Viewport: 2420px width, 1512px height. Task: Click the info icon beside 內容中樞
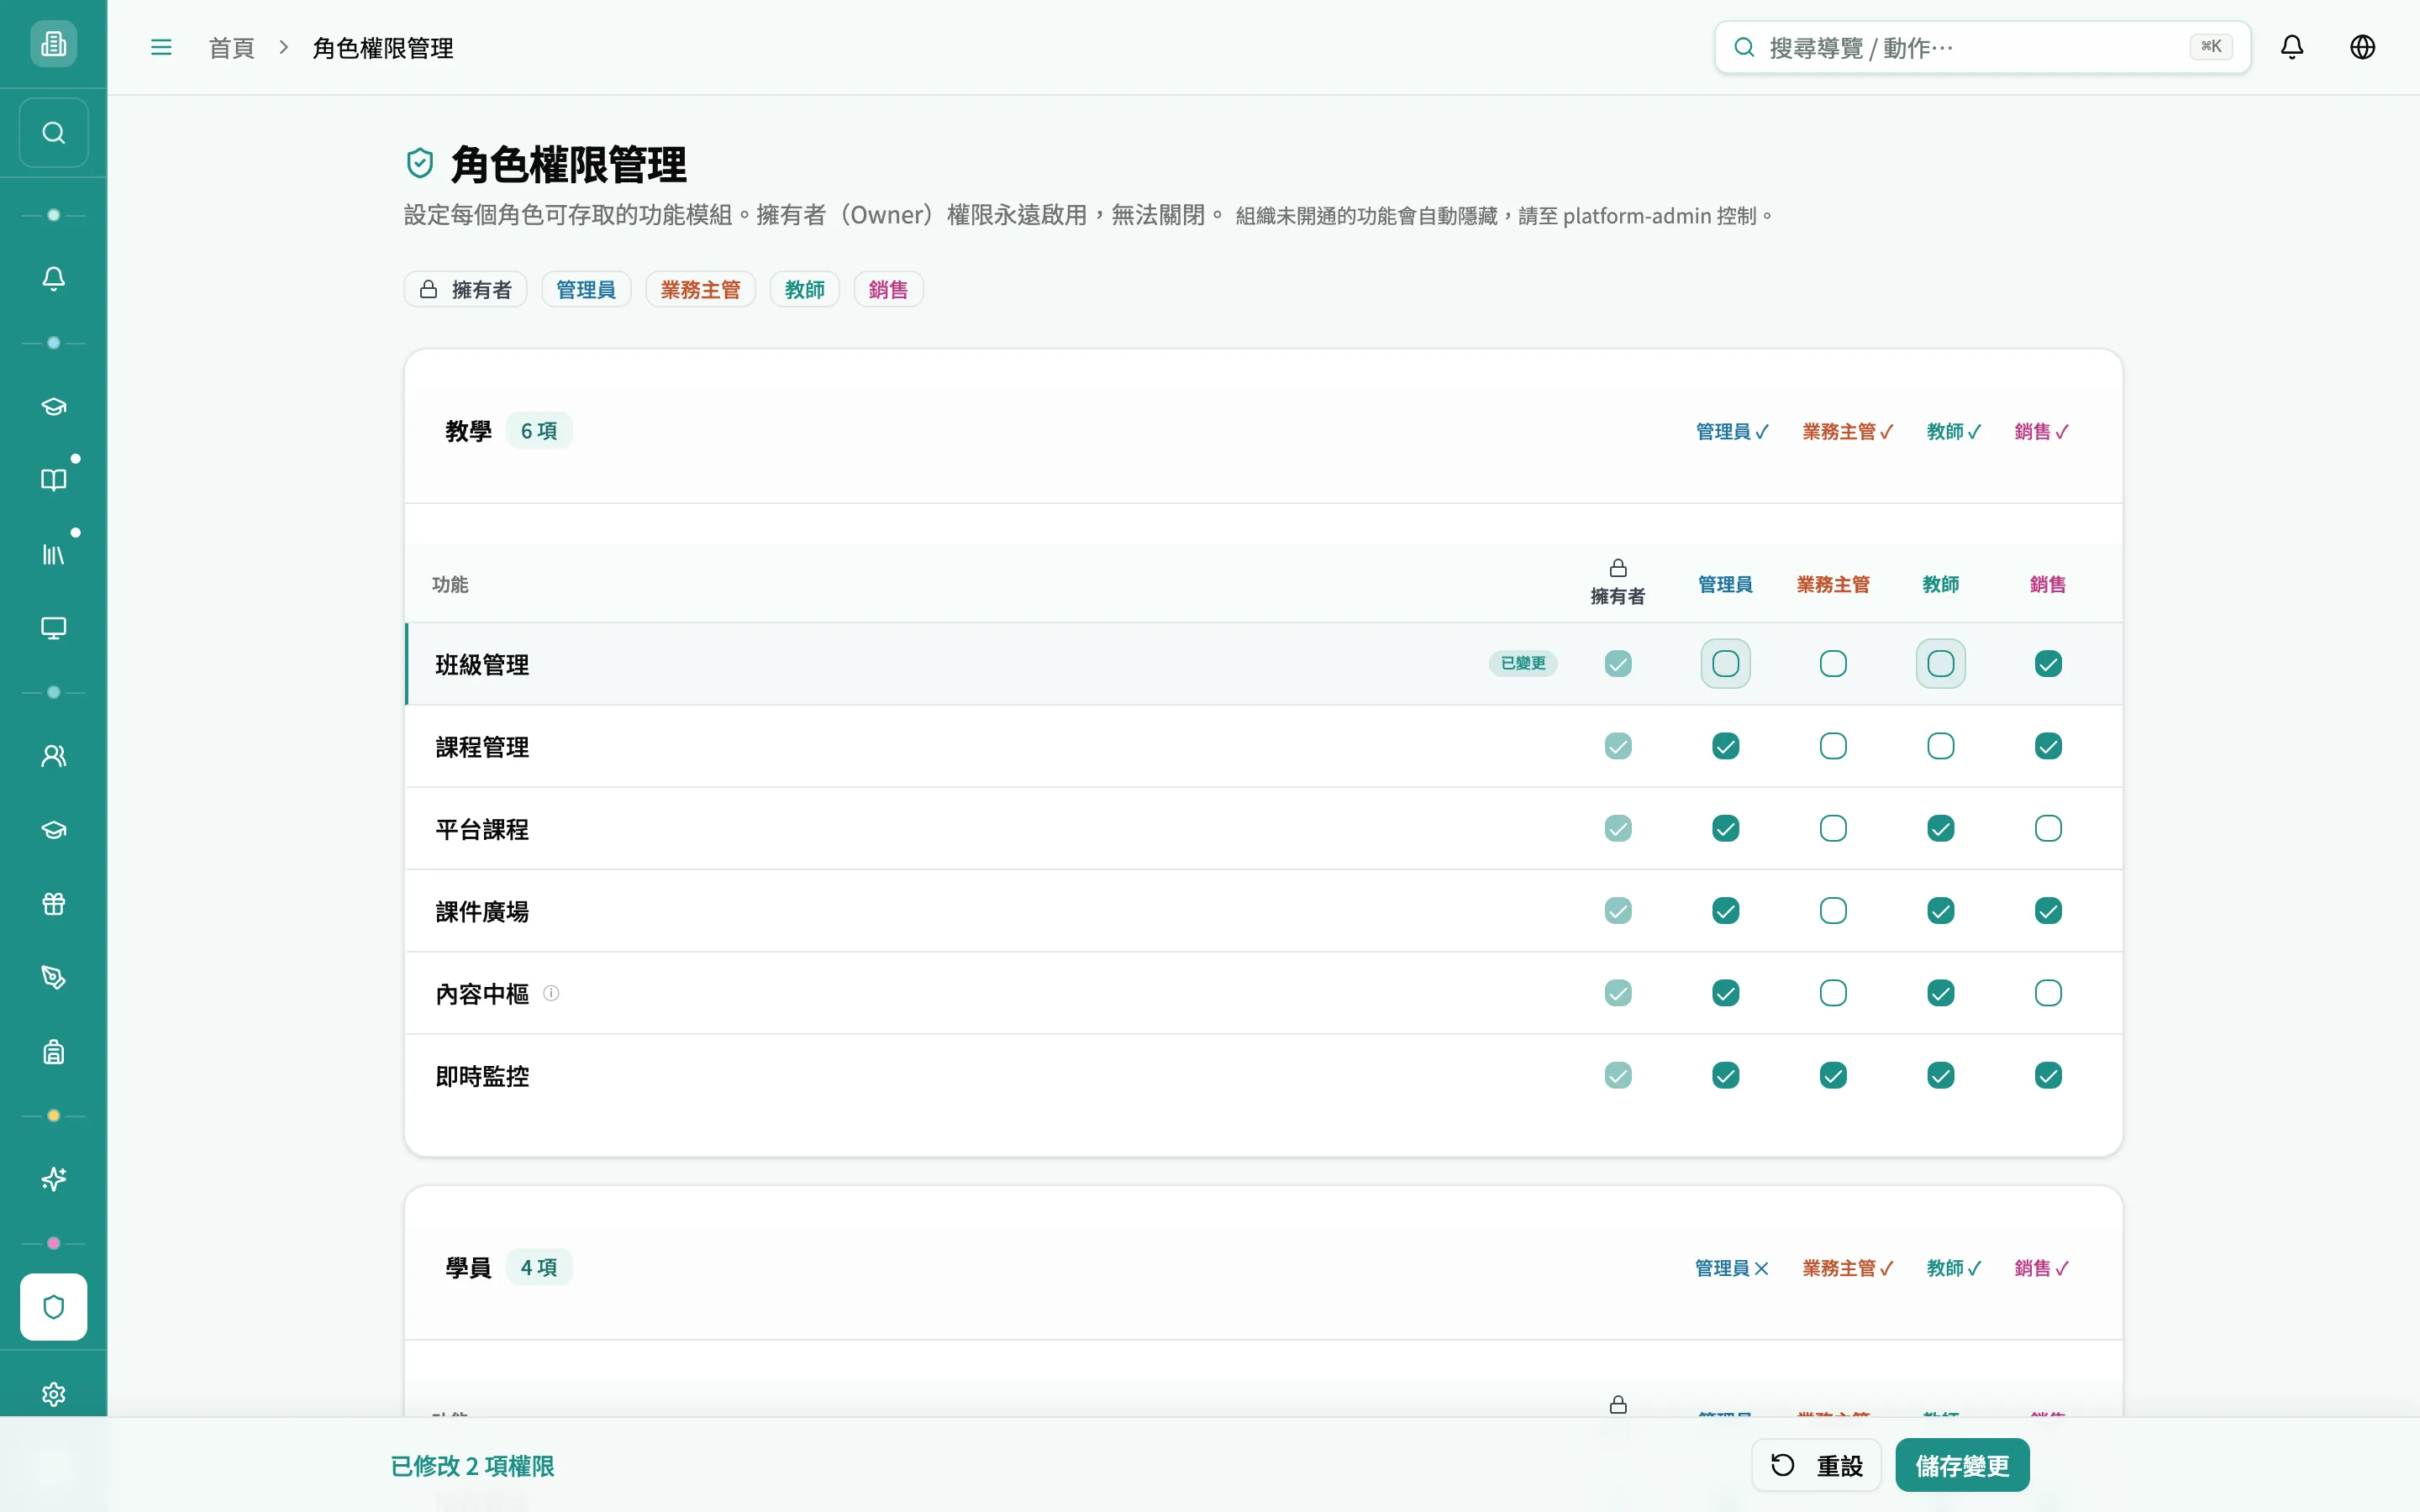551,993
